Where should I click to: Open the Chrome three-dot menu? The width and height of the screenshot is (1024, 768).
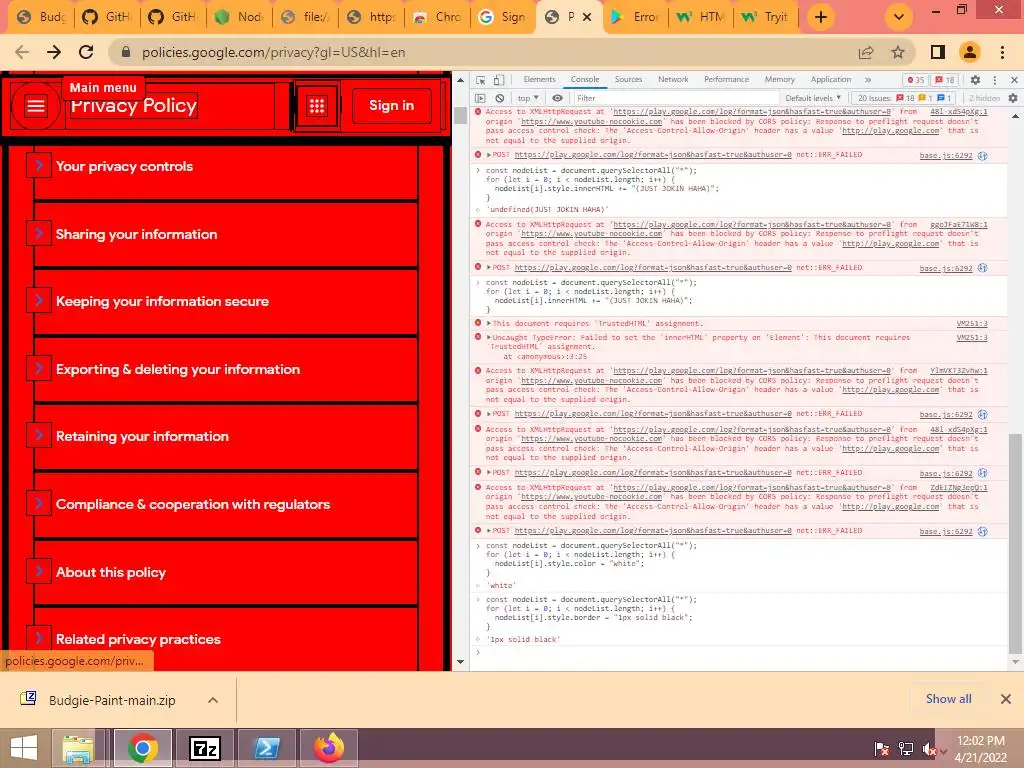[1002, 52]
